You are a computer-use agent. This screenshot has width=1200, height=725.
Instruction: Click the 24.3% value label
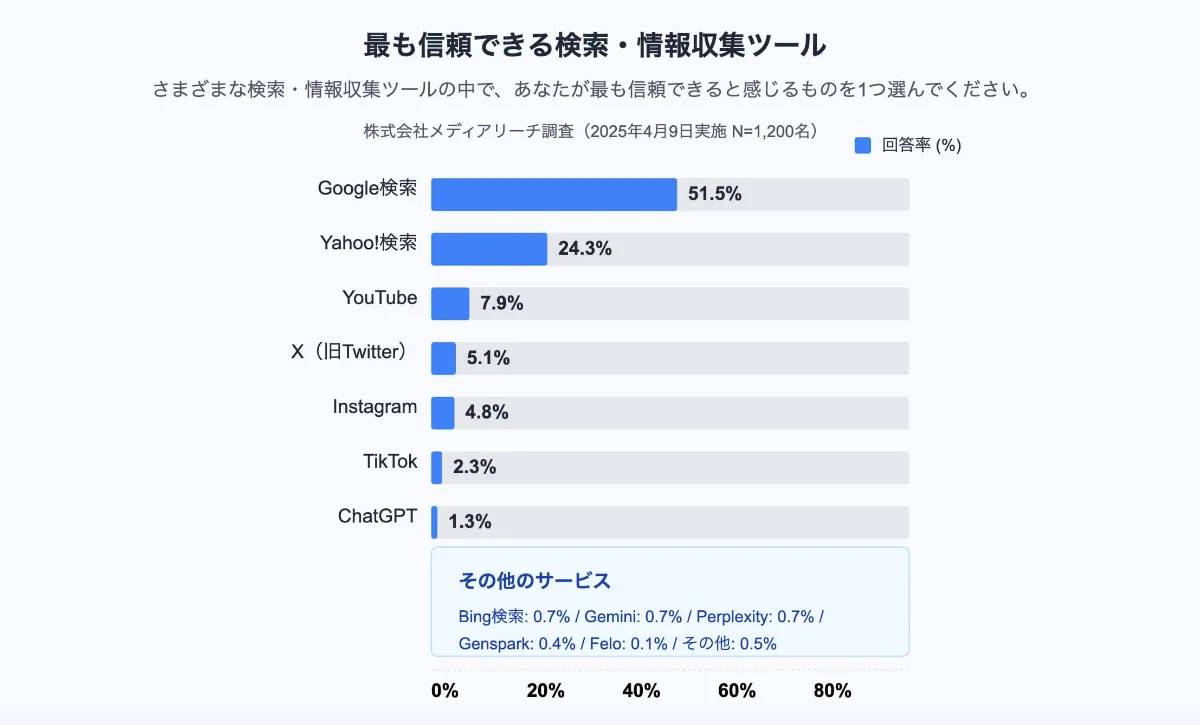click(x=585, y=249)
